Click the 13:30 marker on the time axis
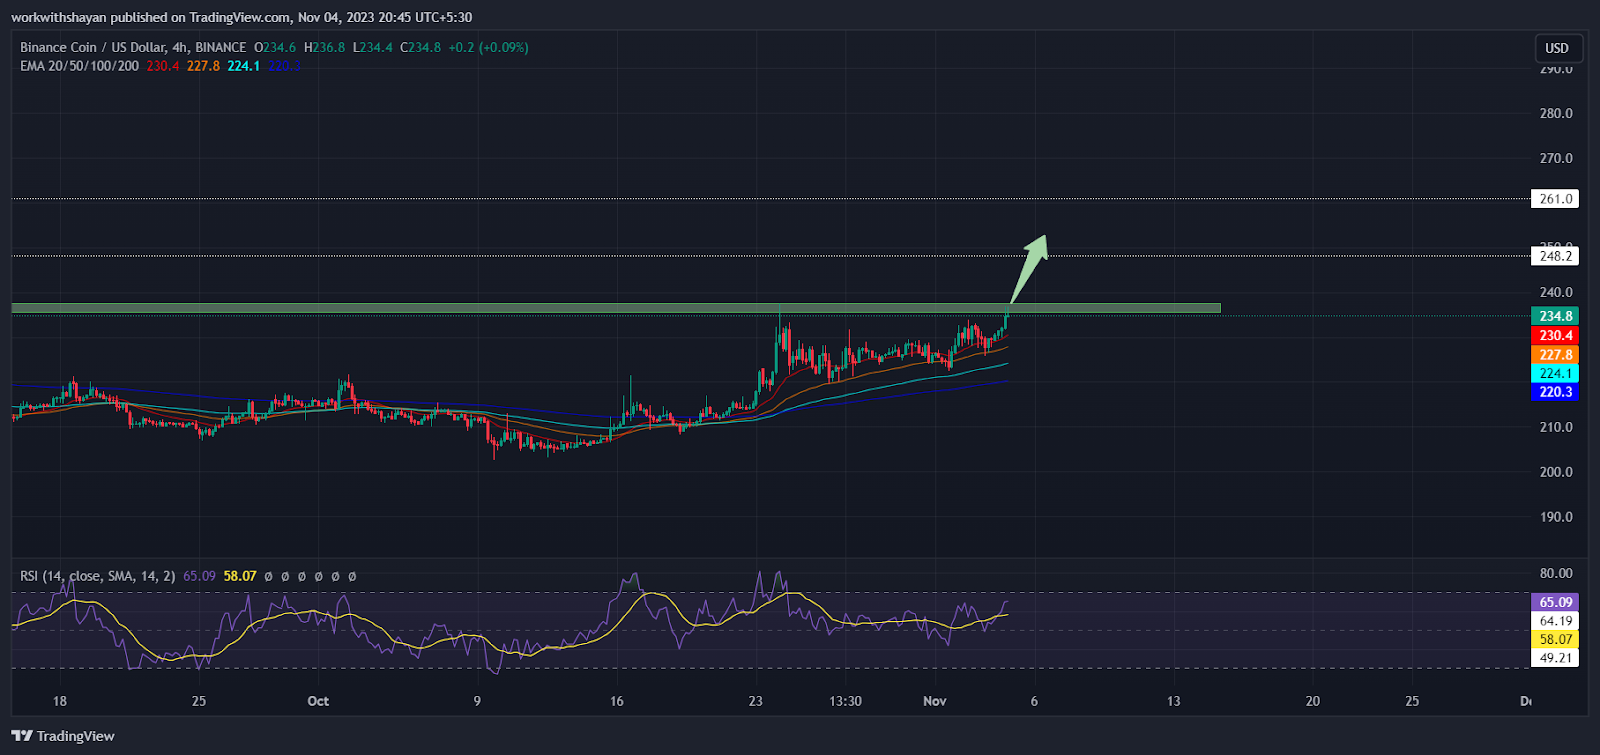 pyautogui.click(x=845, y=701)
